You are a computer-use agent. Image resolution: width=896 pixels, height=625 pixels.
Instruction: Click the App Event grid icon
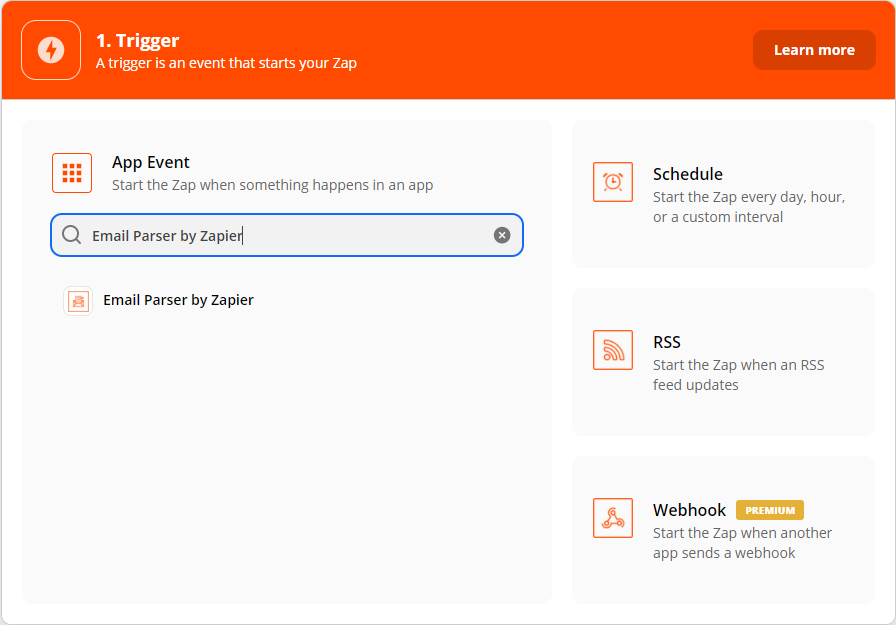coord(72,173)
